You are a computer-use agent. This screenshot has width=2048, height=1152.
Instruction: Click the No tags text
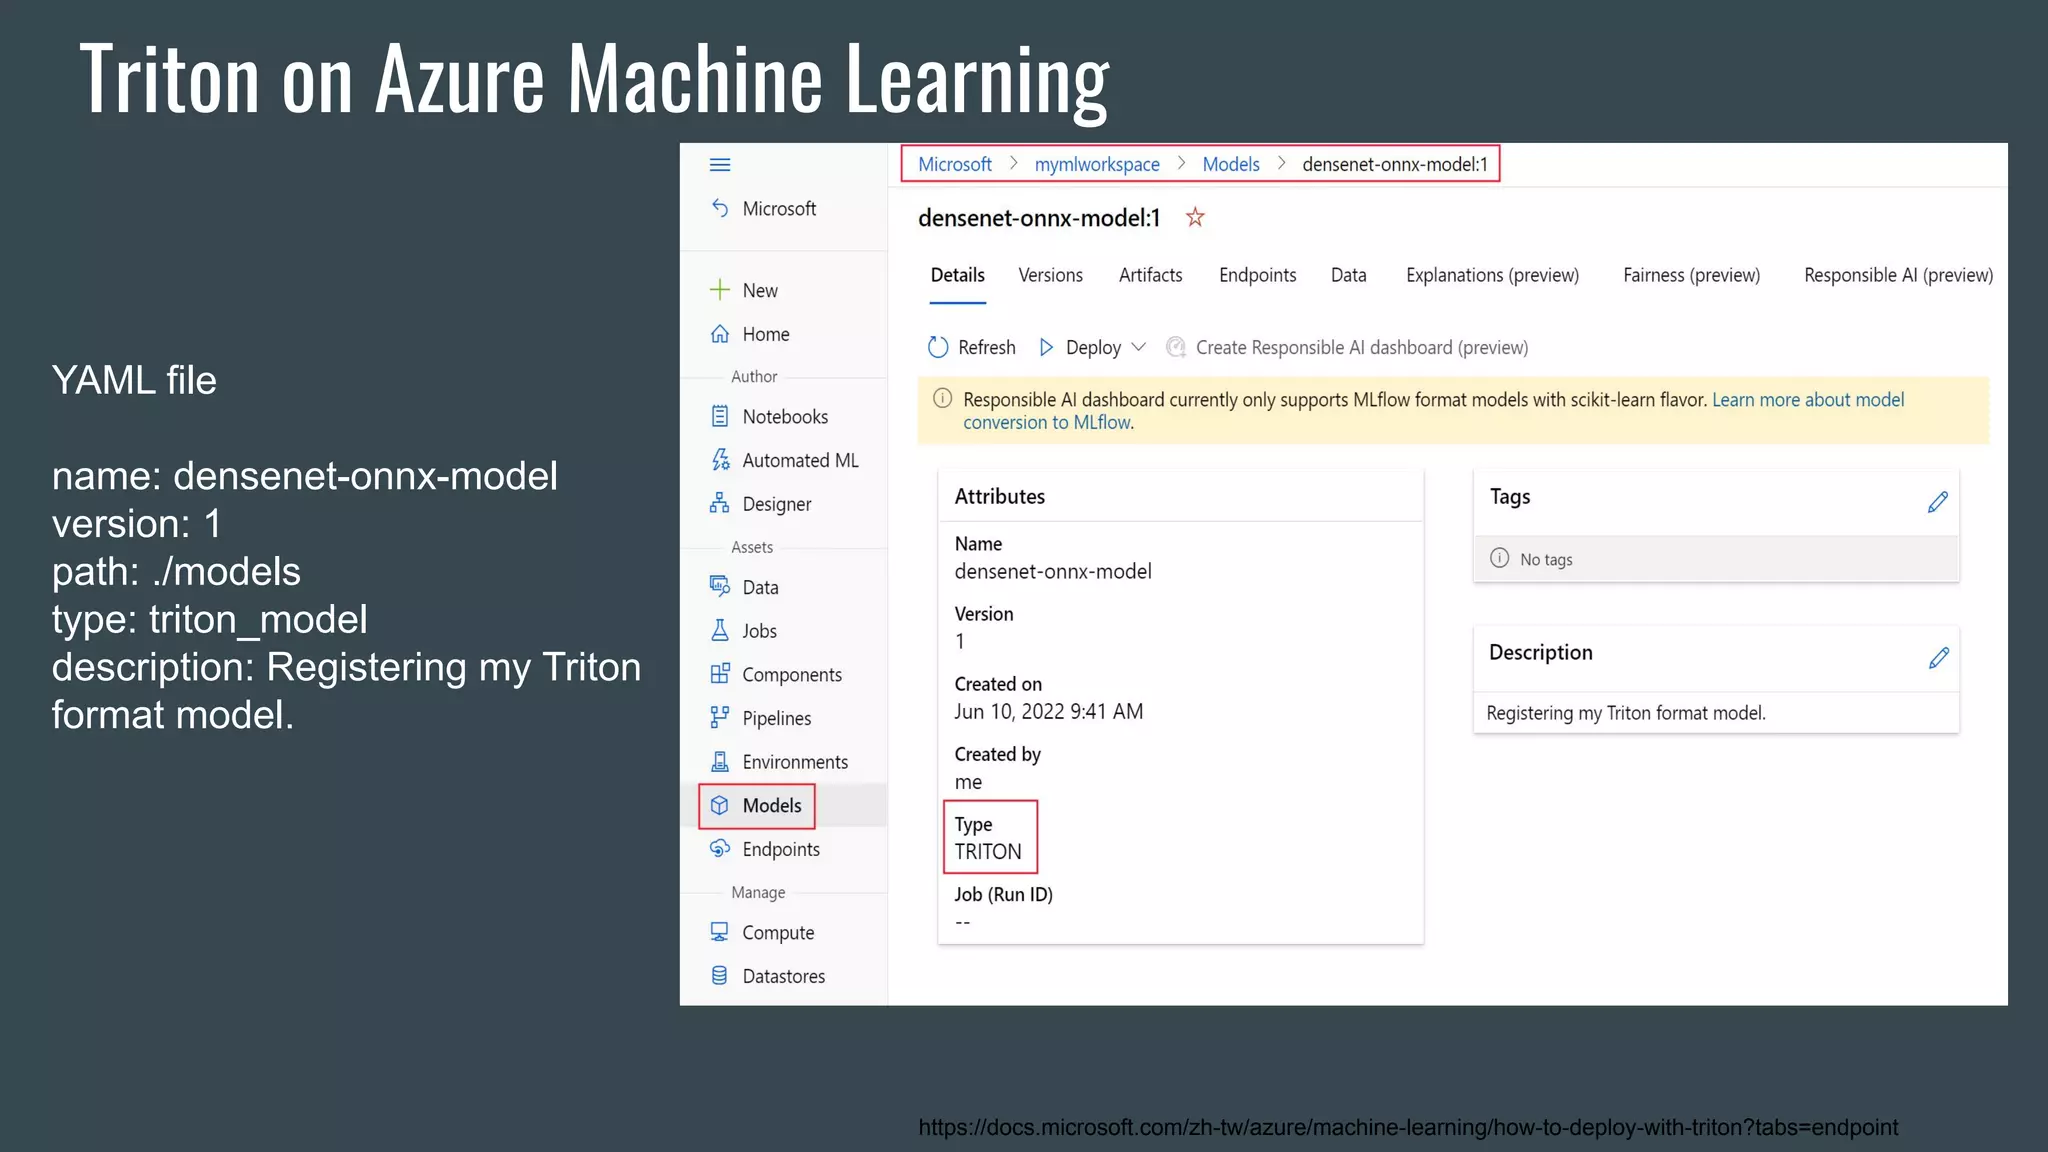tap(1546, 559)
